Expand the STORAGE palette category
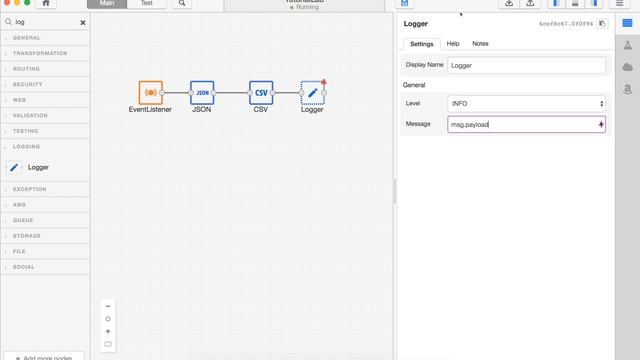Viewport: 640px width, 360px height. 45,236
